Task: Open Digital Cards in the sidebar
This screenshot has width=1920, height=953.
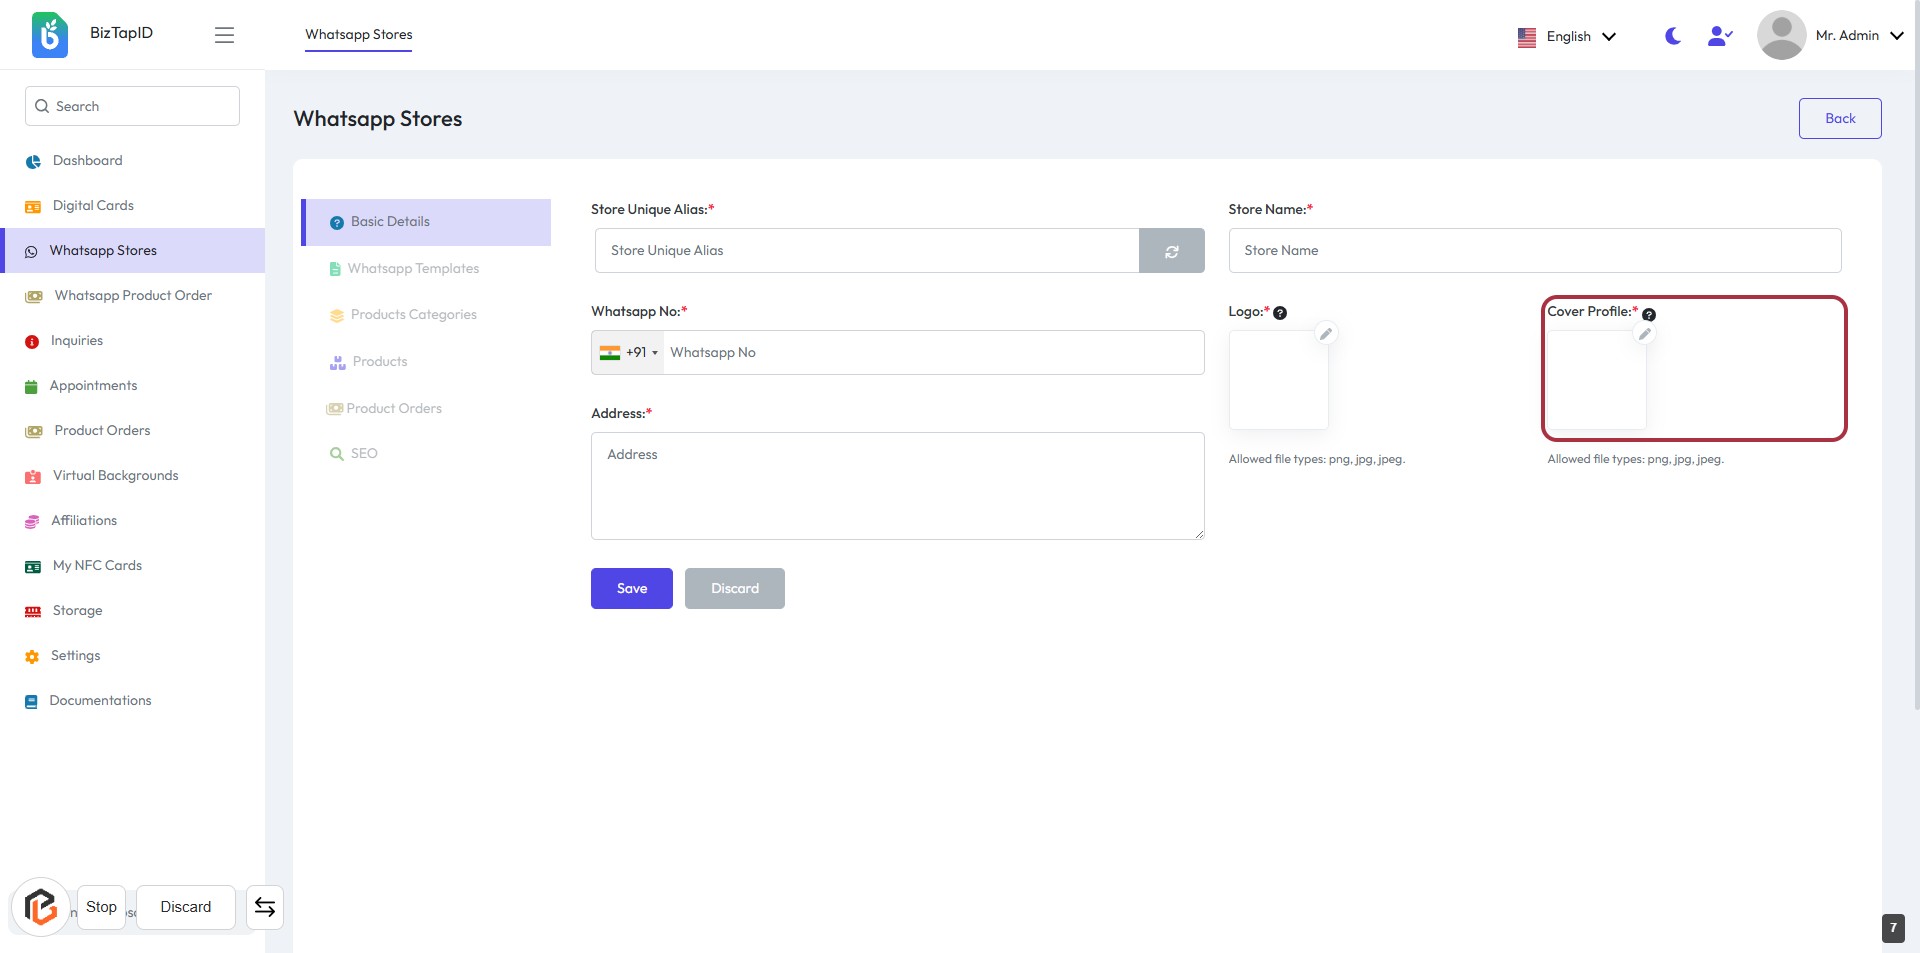Action: [93, 206]
